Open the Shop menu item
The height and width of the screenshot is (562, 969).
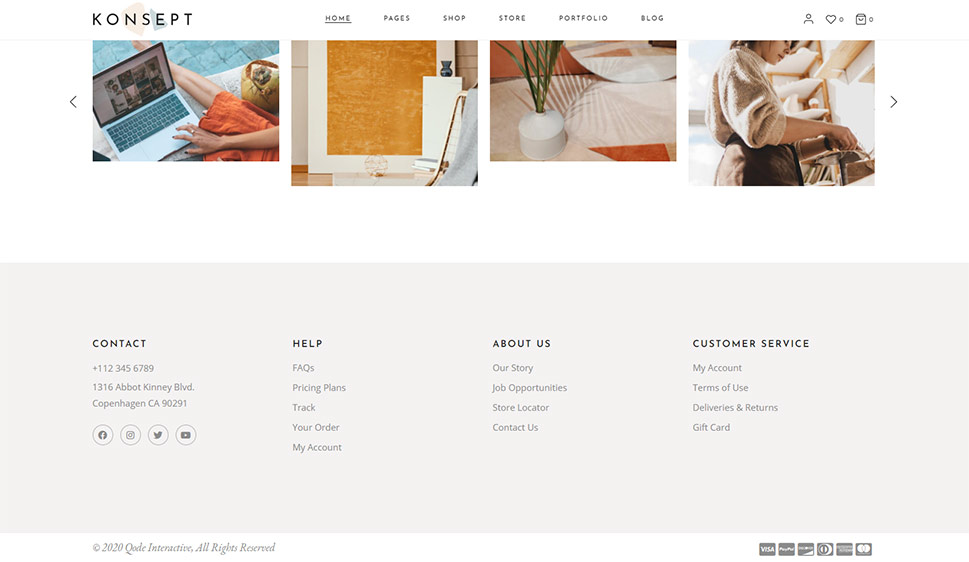coord(454,19)
